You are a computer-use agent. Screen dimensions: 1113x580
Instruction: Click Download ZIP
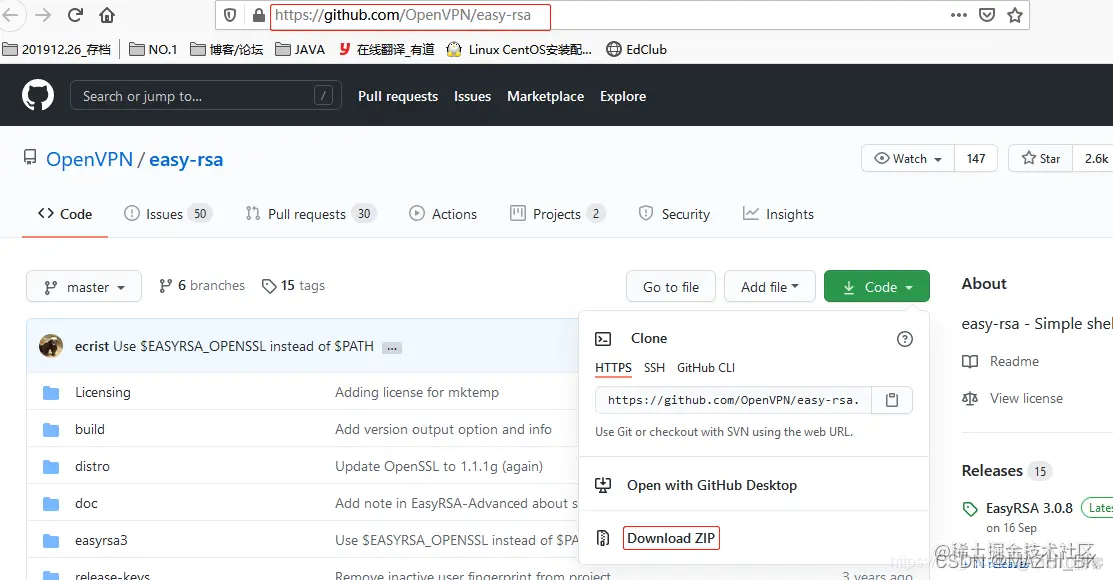[x=671, y=537]
